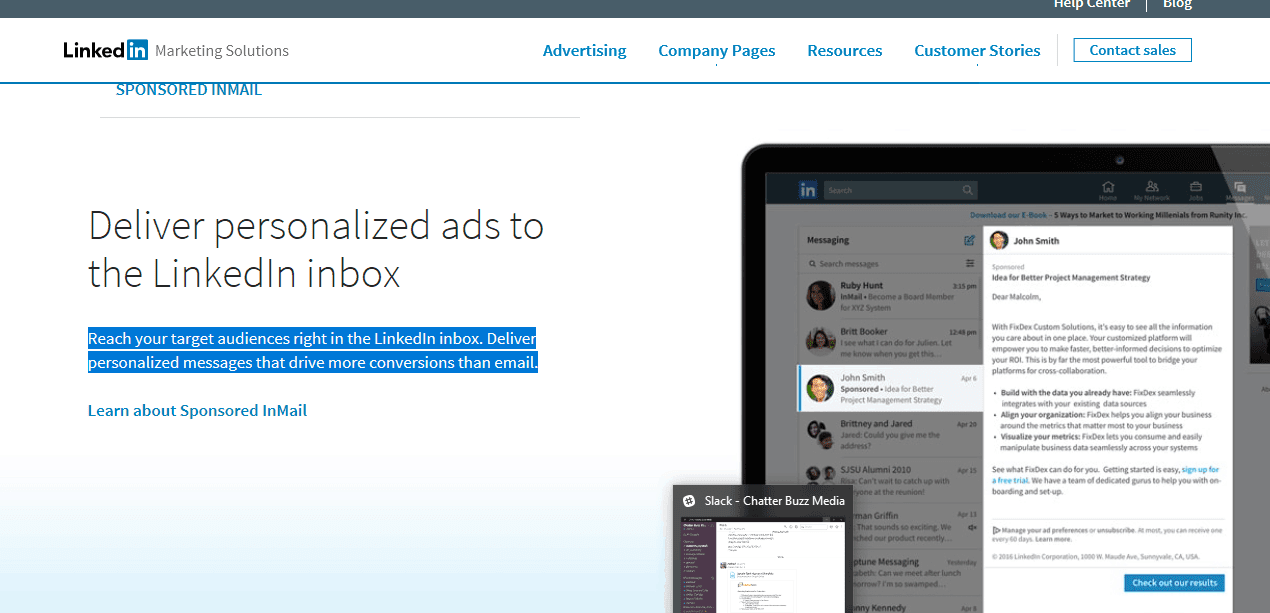The image size is (1270, 613).
Task: Click the 'Idea for Better Project Management Strategy' subject
Action: click(x=1071, y=278)
